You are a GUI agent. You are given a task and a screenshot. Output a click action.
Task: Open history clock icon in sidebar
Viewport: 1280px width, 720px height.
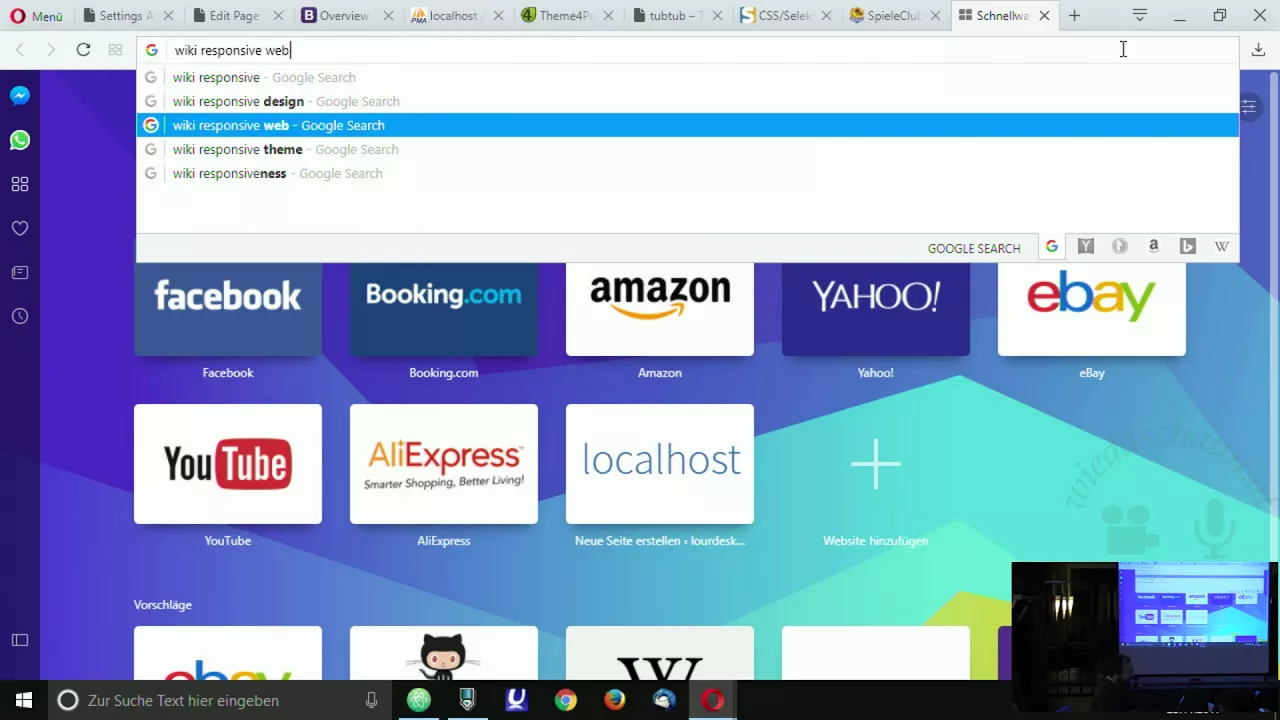coord(20,316)
